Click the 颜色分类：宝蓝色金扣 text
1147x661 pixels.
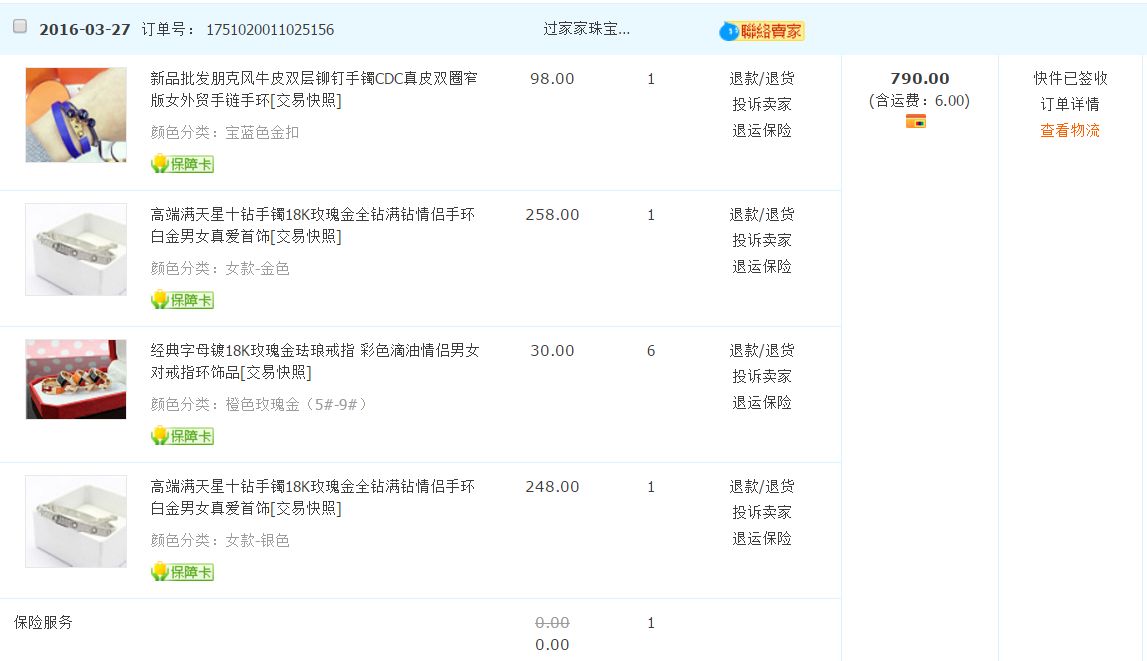[225, 132]
